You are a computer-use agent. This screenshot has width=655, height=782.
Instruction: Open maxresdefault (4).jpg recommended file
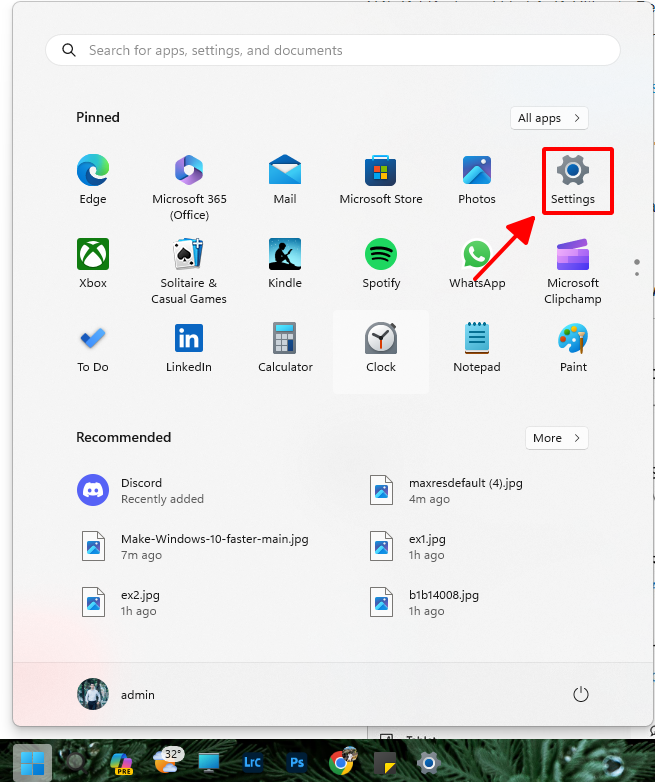(446, 490)
